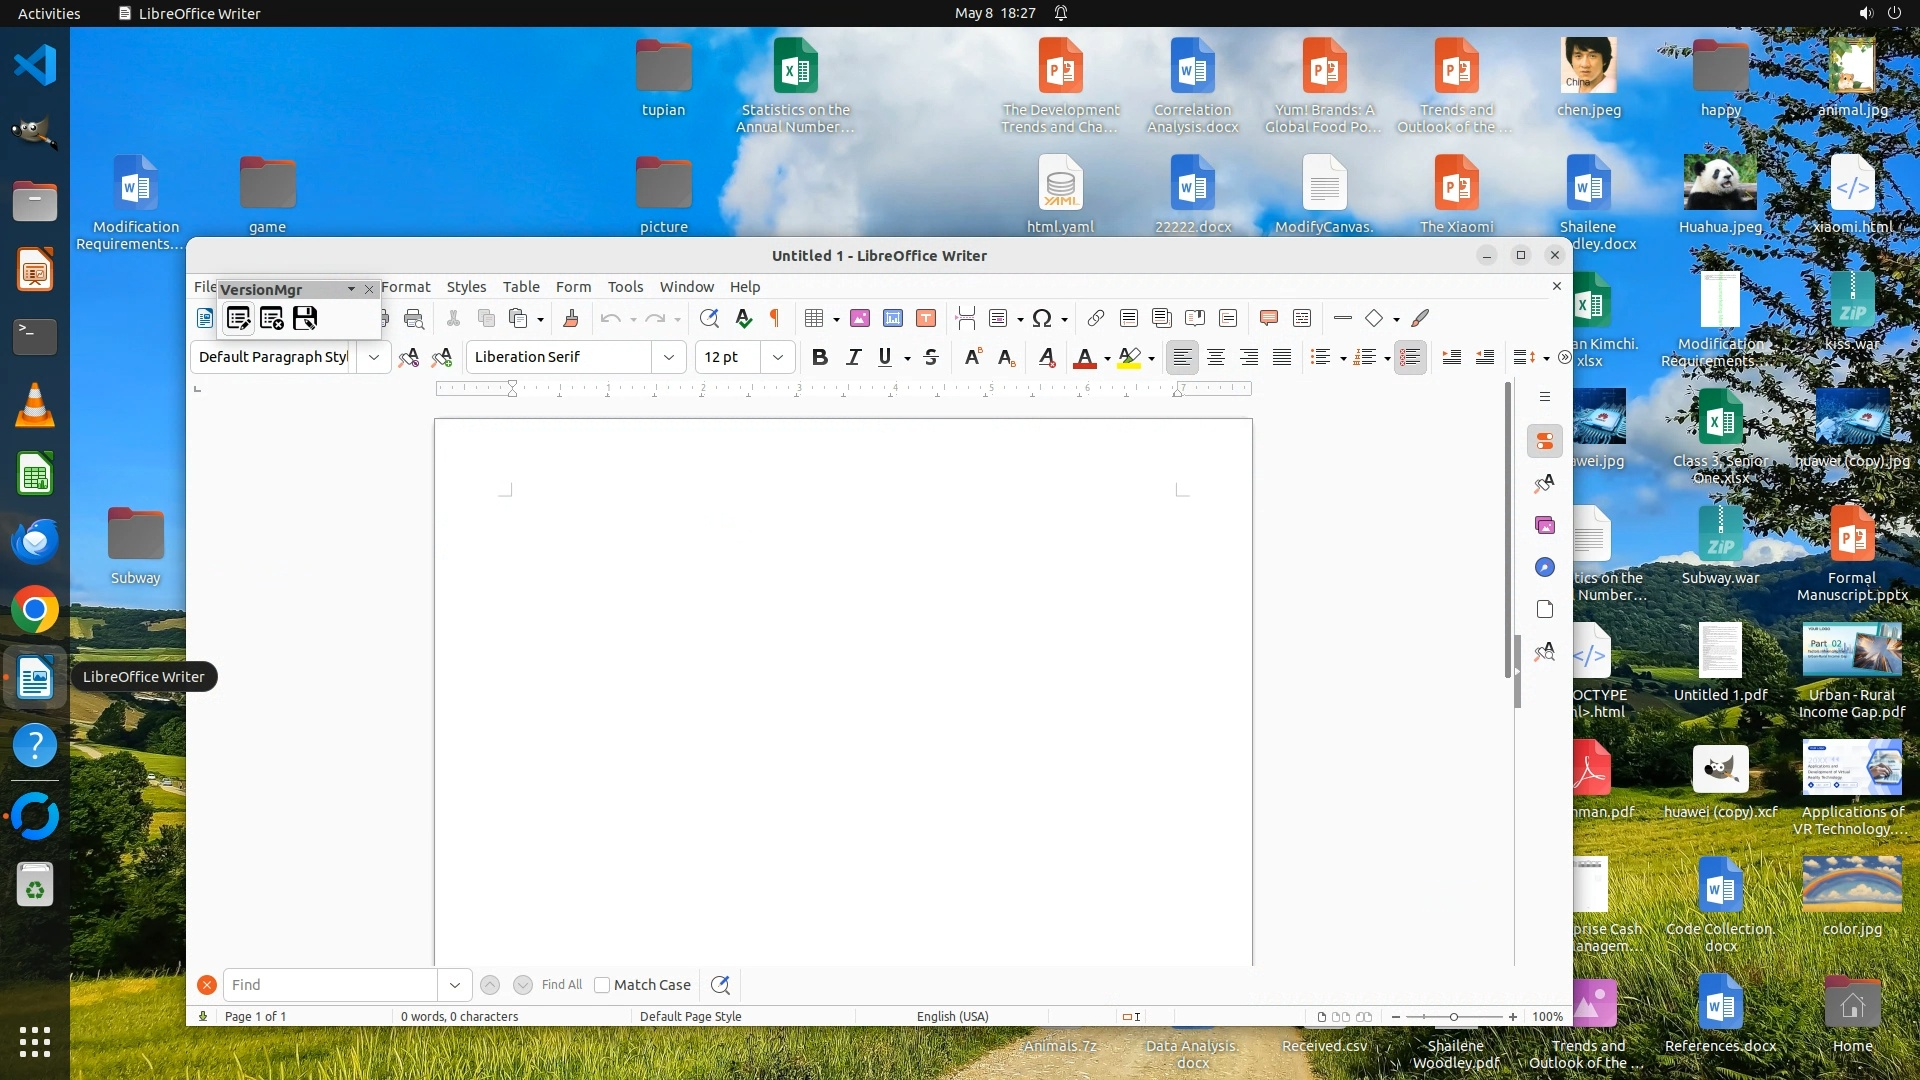
Task: Click the Bold formatting icon
Action: click(x=820, y=357)
